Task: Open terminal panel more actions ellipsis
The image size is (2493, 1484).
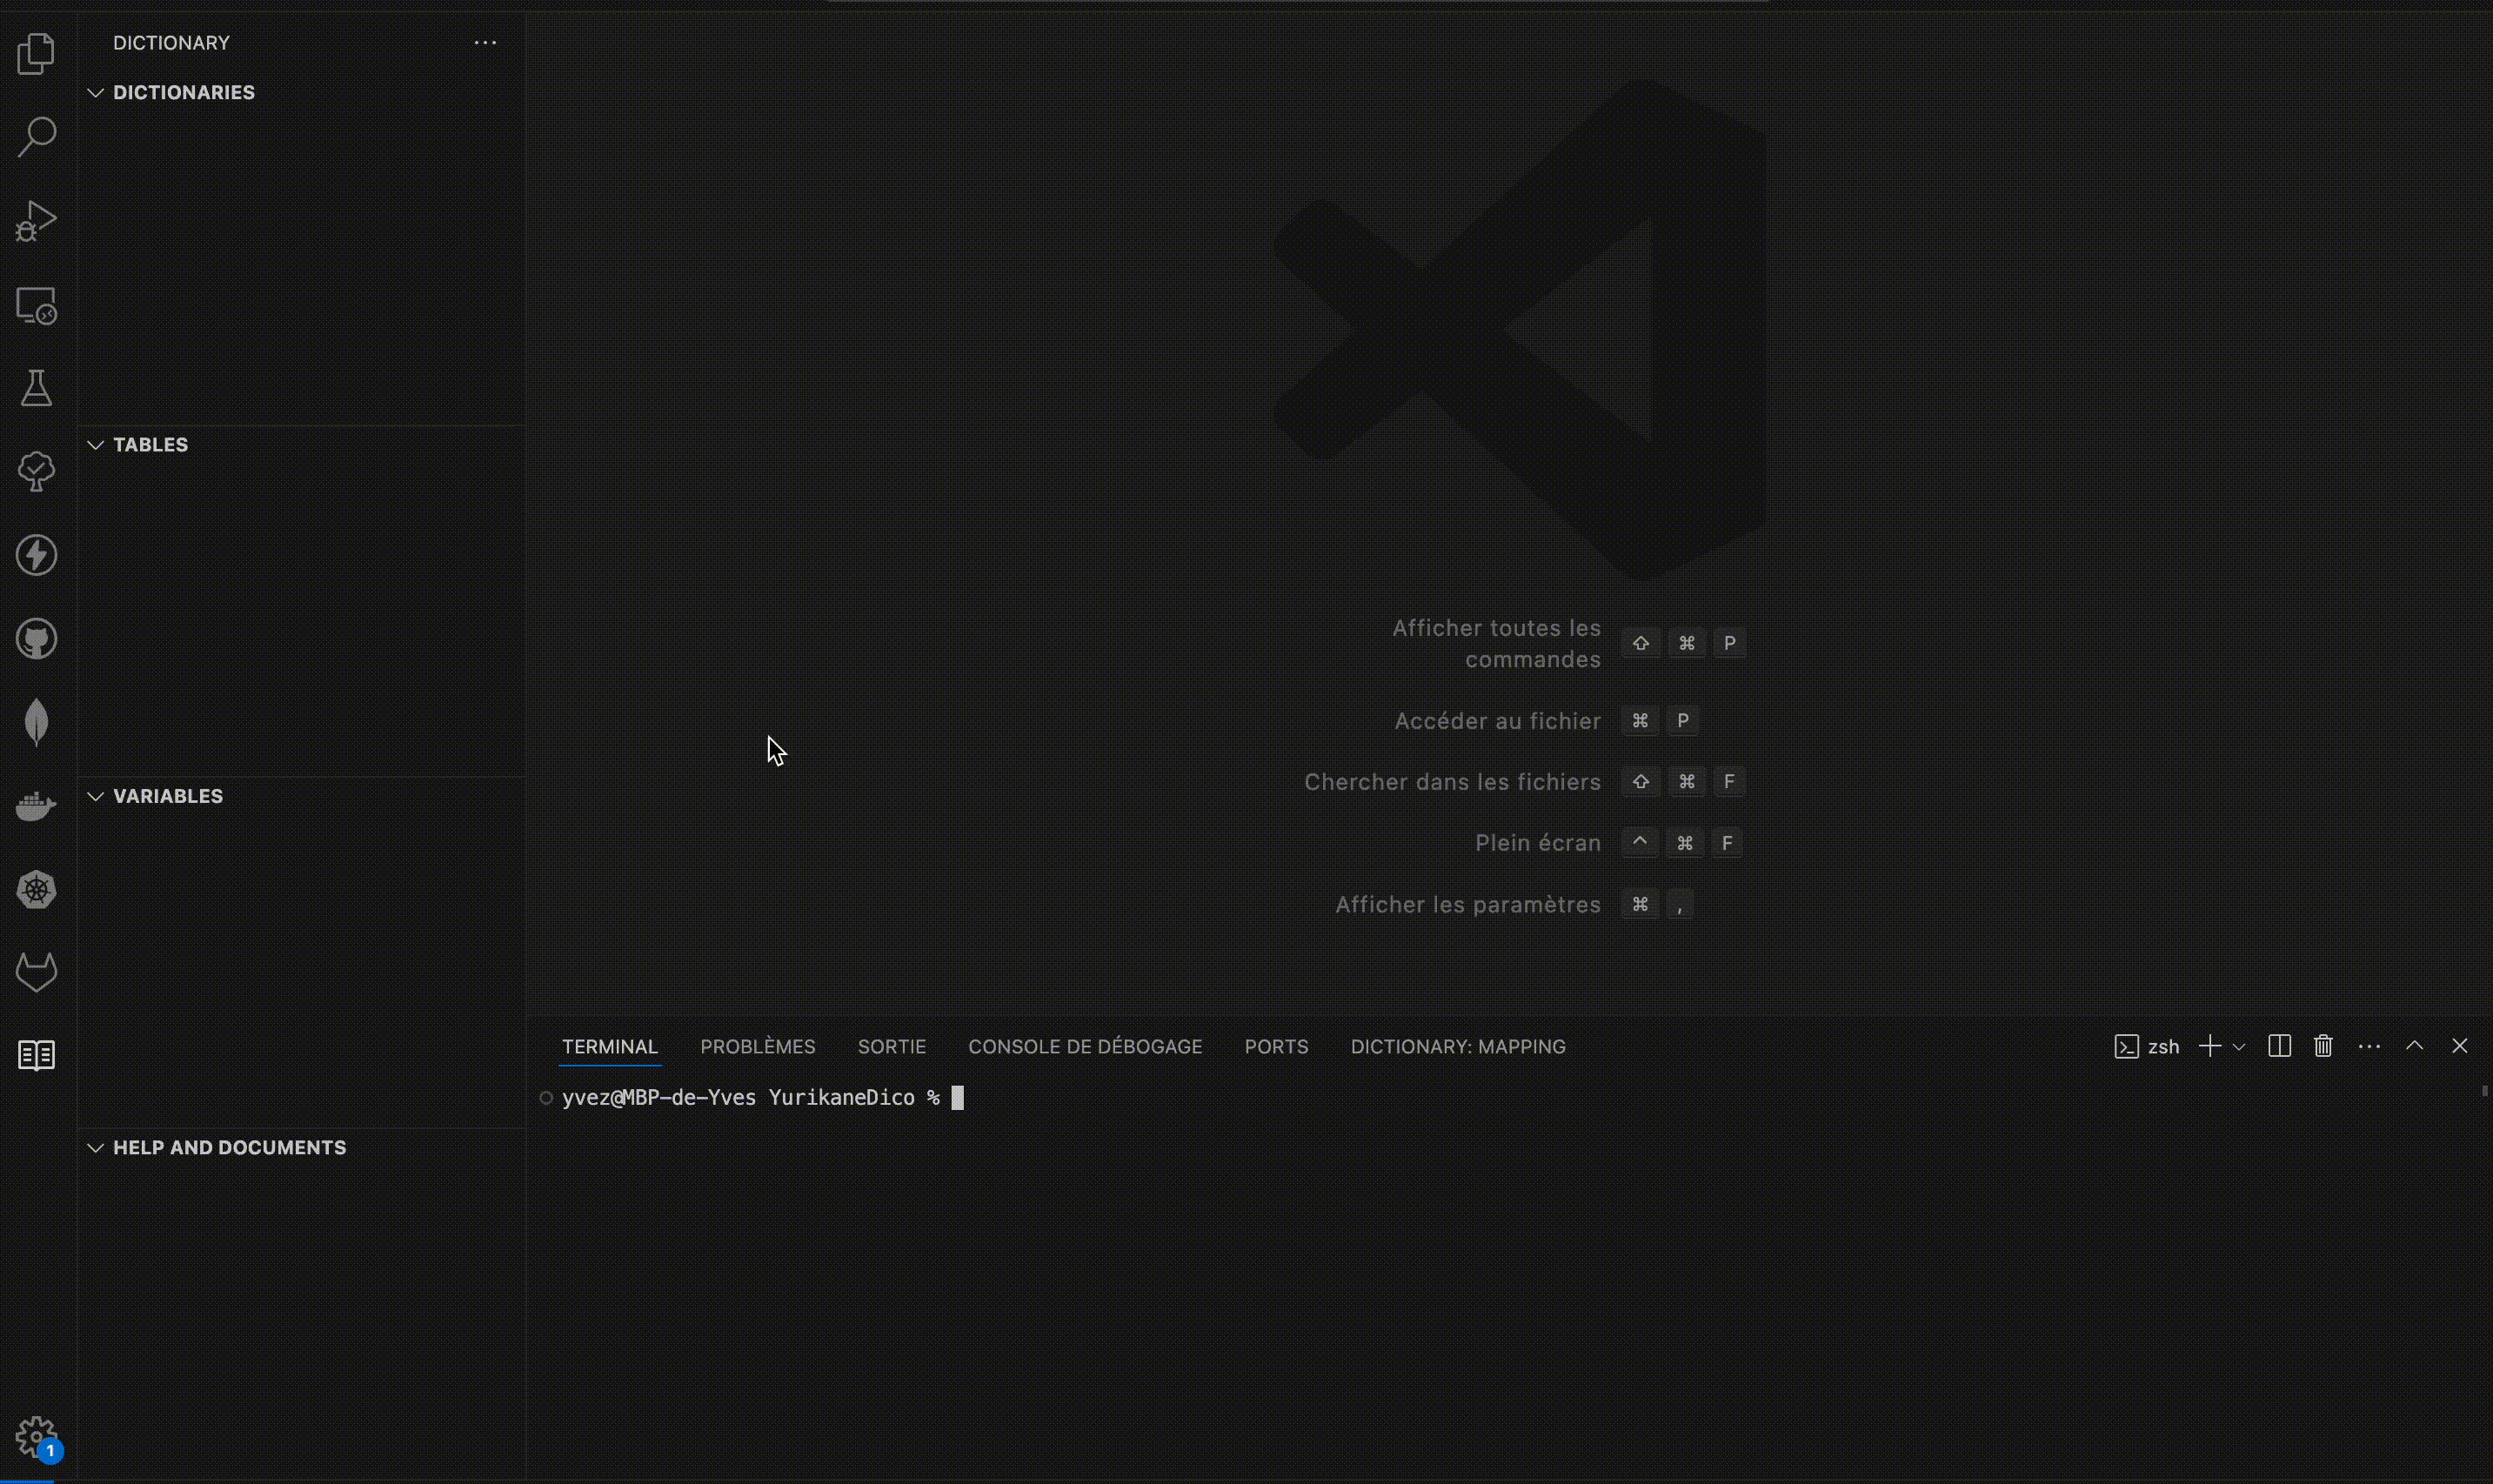Action: click(2369, 1046)
